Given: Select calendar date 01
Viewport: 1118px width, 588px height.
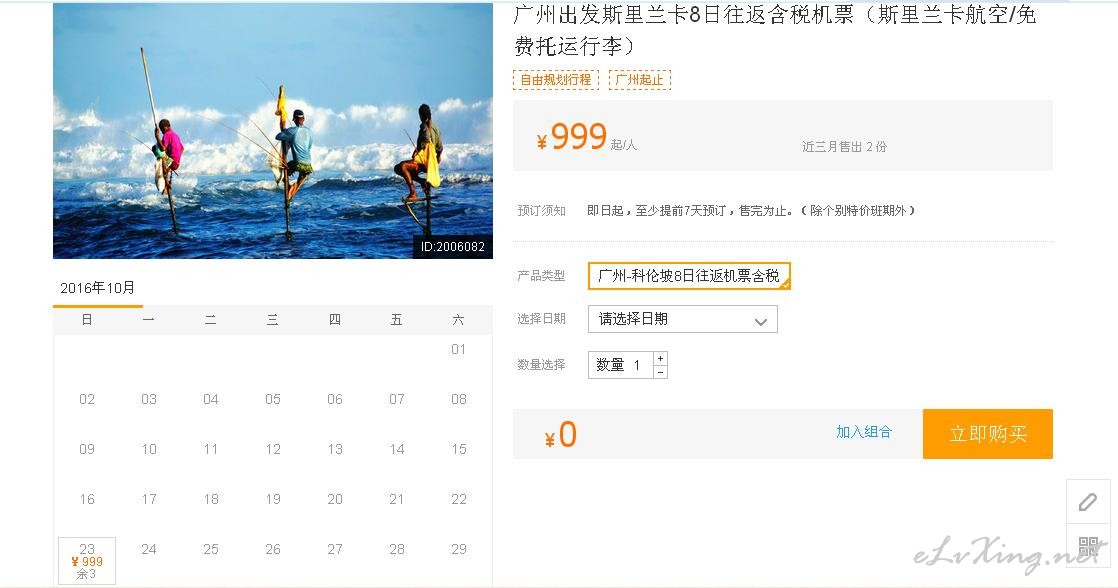Looking at the screenshot, I should 458,349.
